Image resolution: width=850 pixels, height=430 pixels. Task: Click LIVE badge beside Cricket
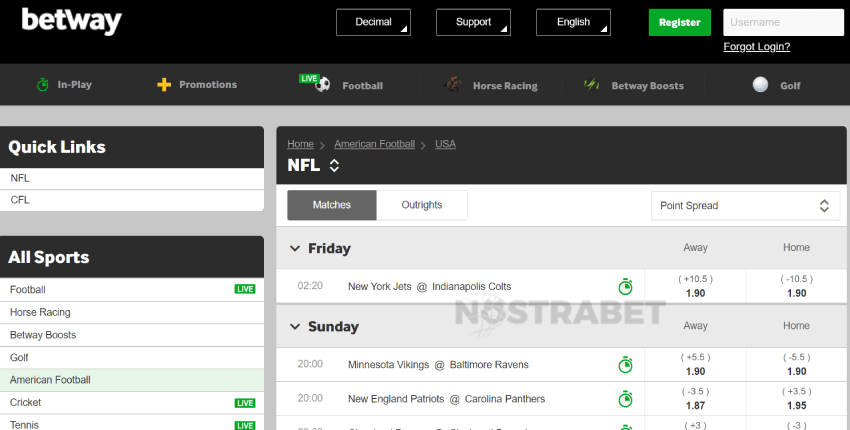[x=245, y=403]
